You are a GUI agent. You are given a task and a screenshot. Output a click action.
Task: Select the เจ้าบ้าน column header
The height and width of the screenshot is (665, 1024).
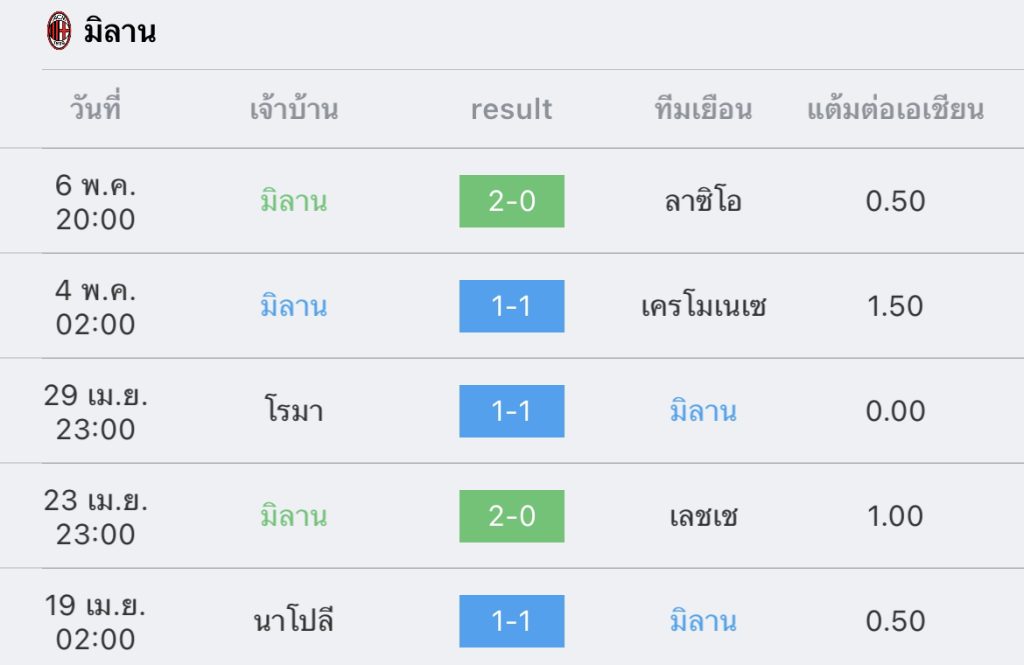pos(294,108)
